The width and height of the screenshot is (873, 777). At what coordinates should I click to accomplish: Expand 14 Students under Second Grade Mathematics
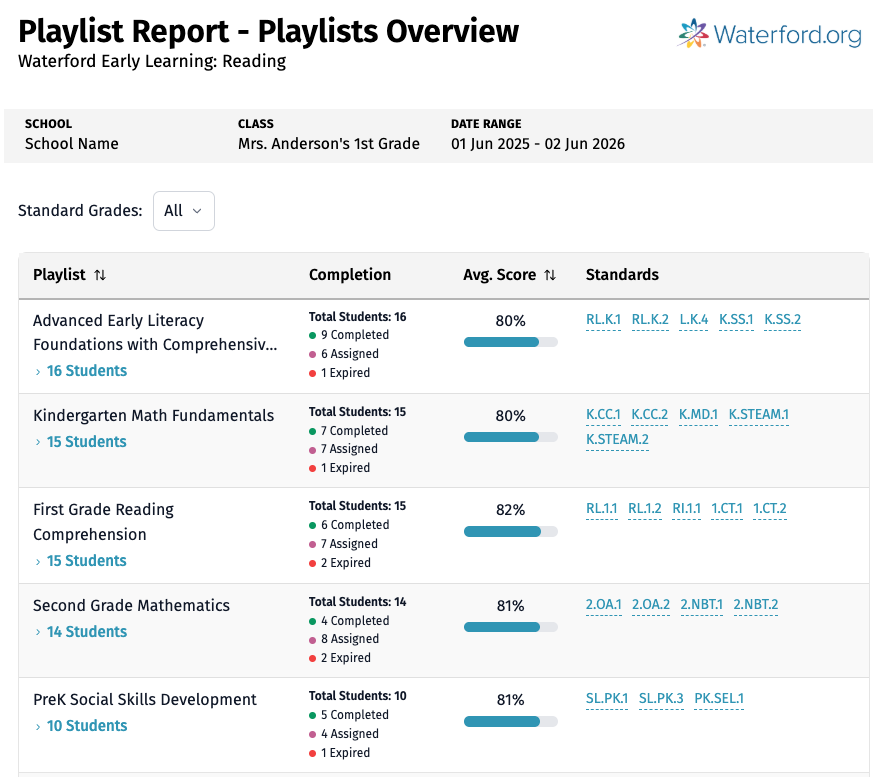point(86,632)
